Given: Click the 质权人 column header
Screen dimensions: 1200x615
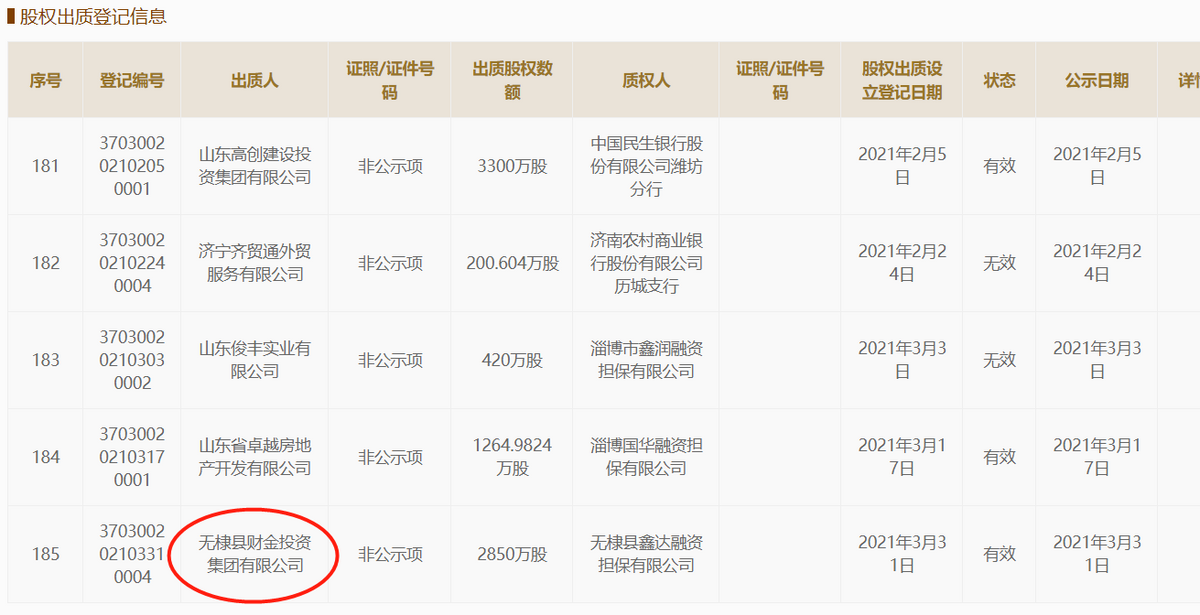Looking at the screenshot, I should 646,81.
